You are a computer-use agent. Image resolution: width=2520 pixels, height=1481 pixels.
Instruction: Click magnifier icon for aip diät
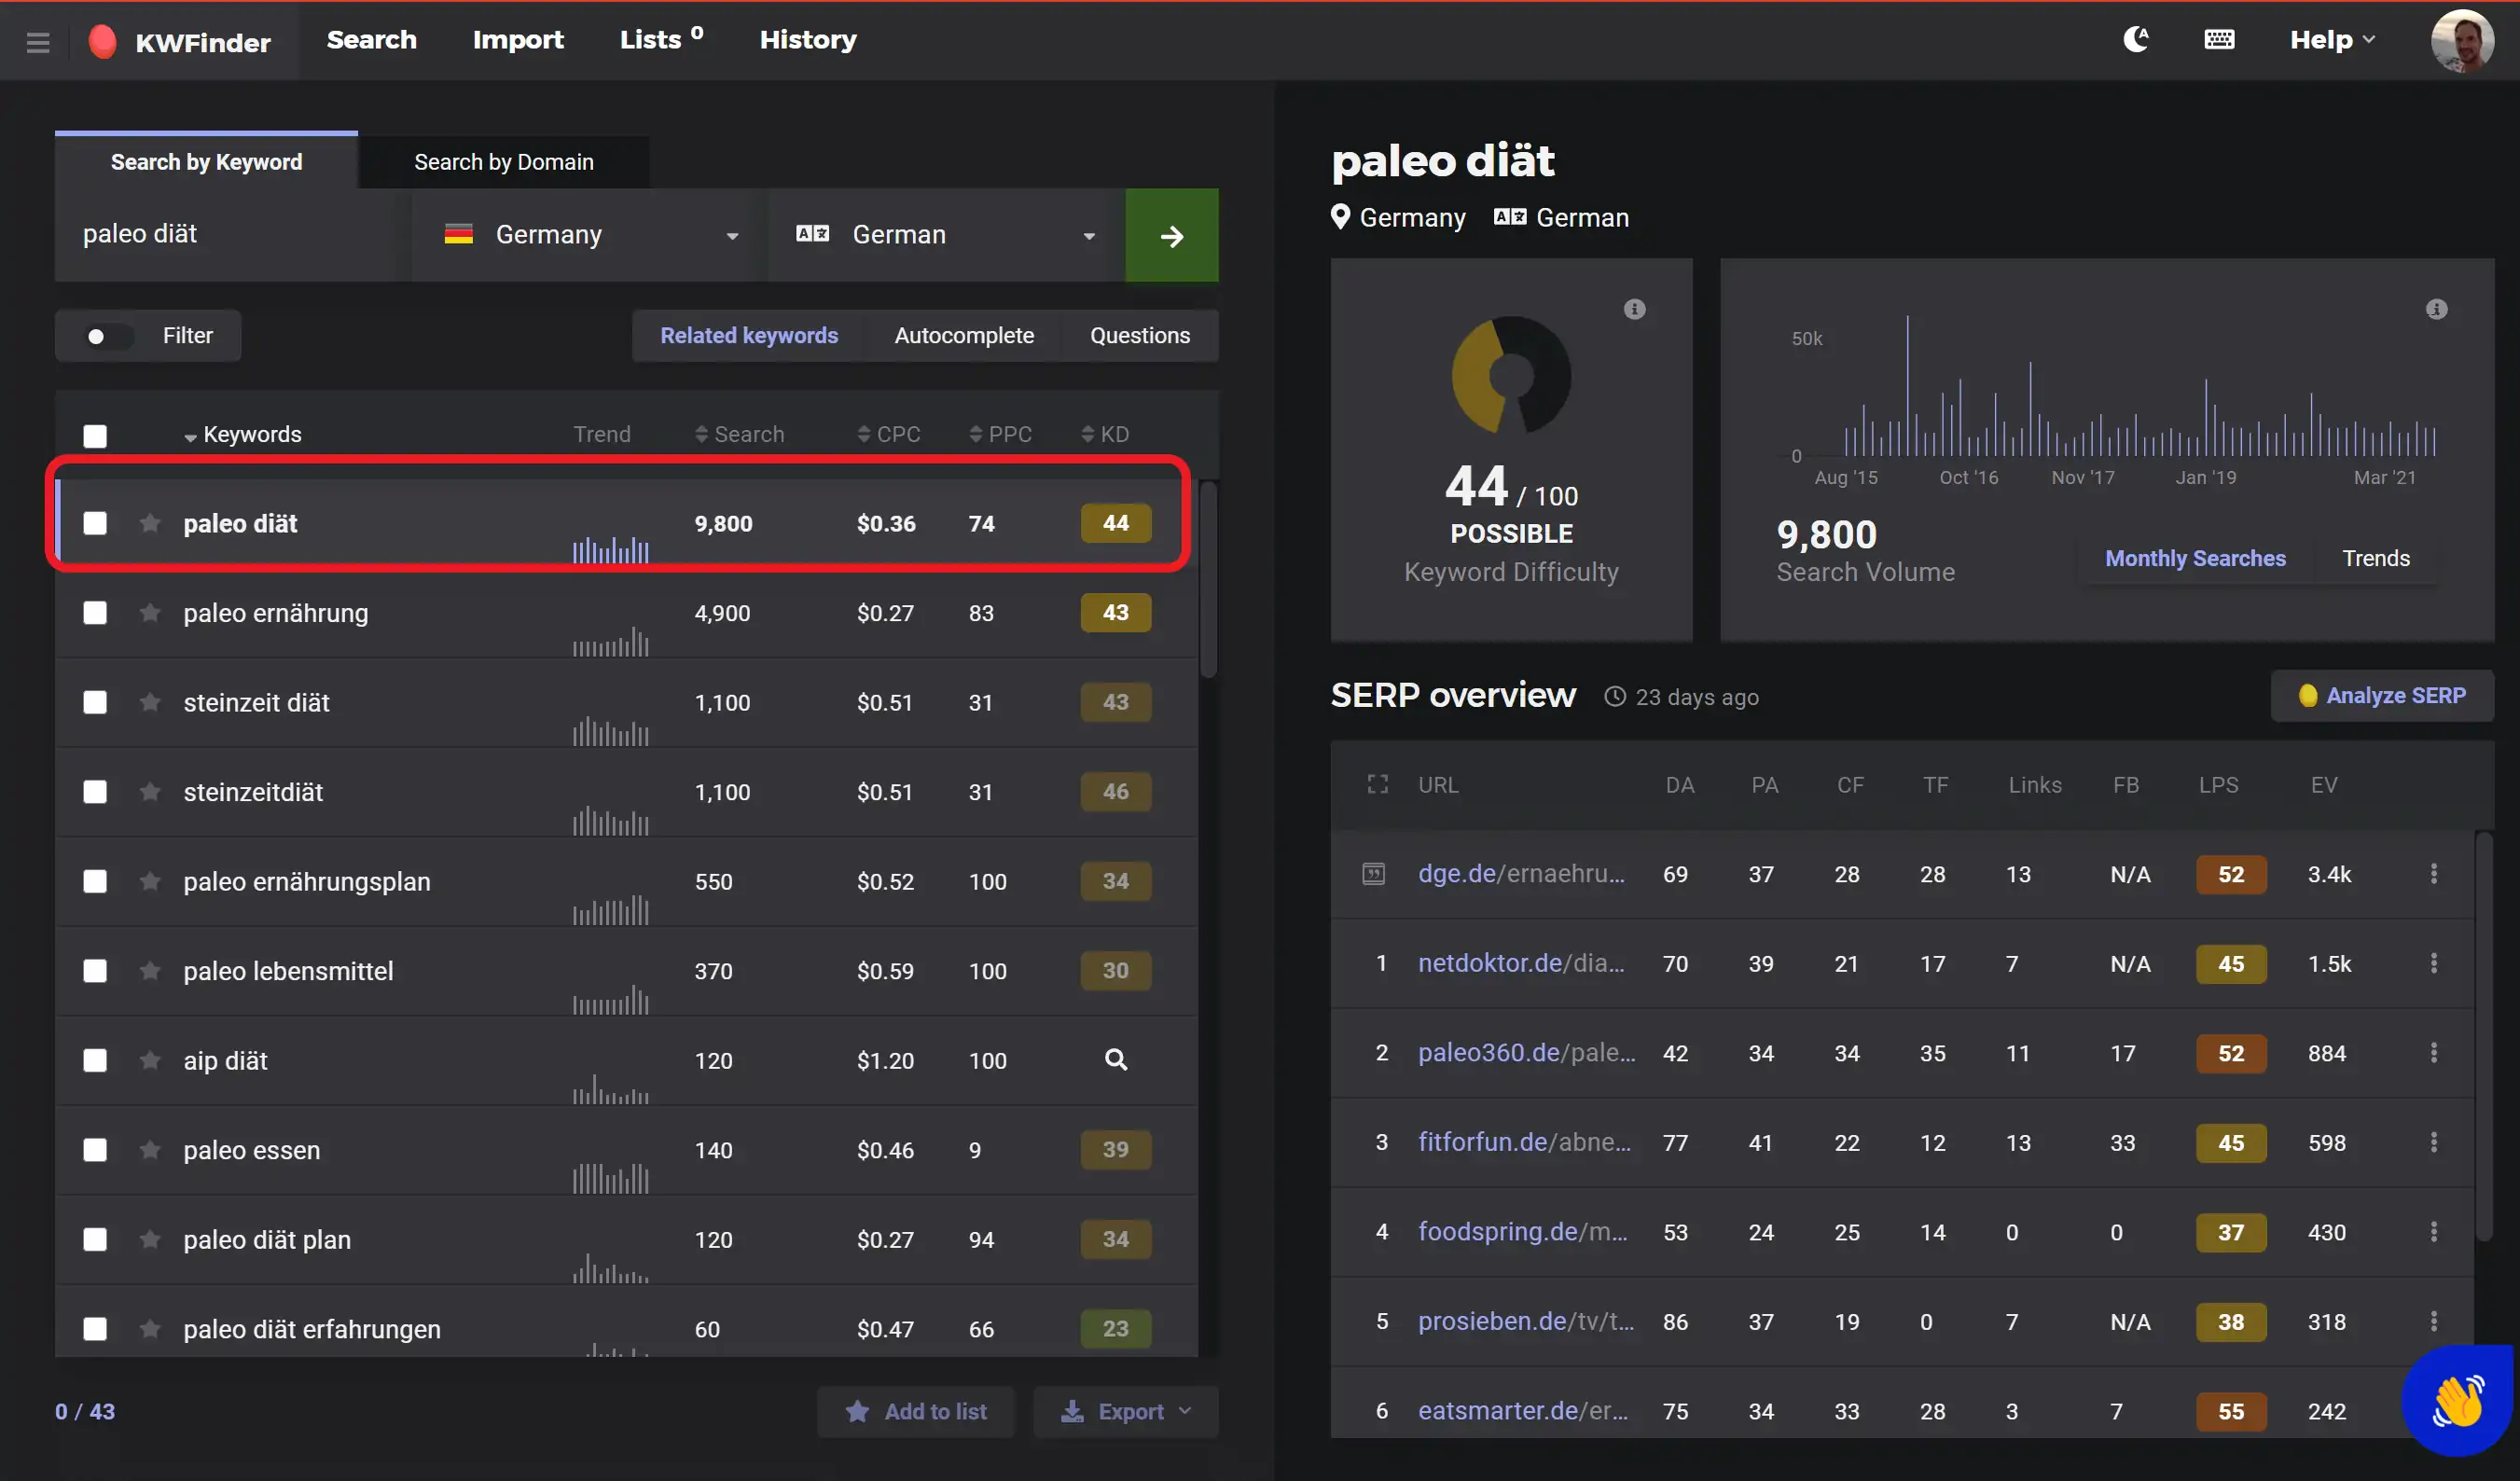coord(1116,1060)
